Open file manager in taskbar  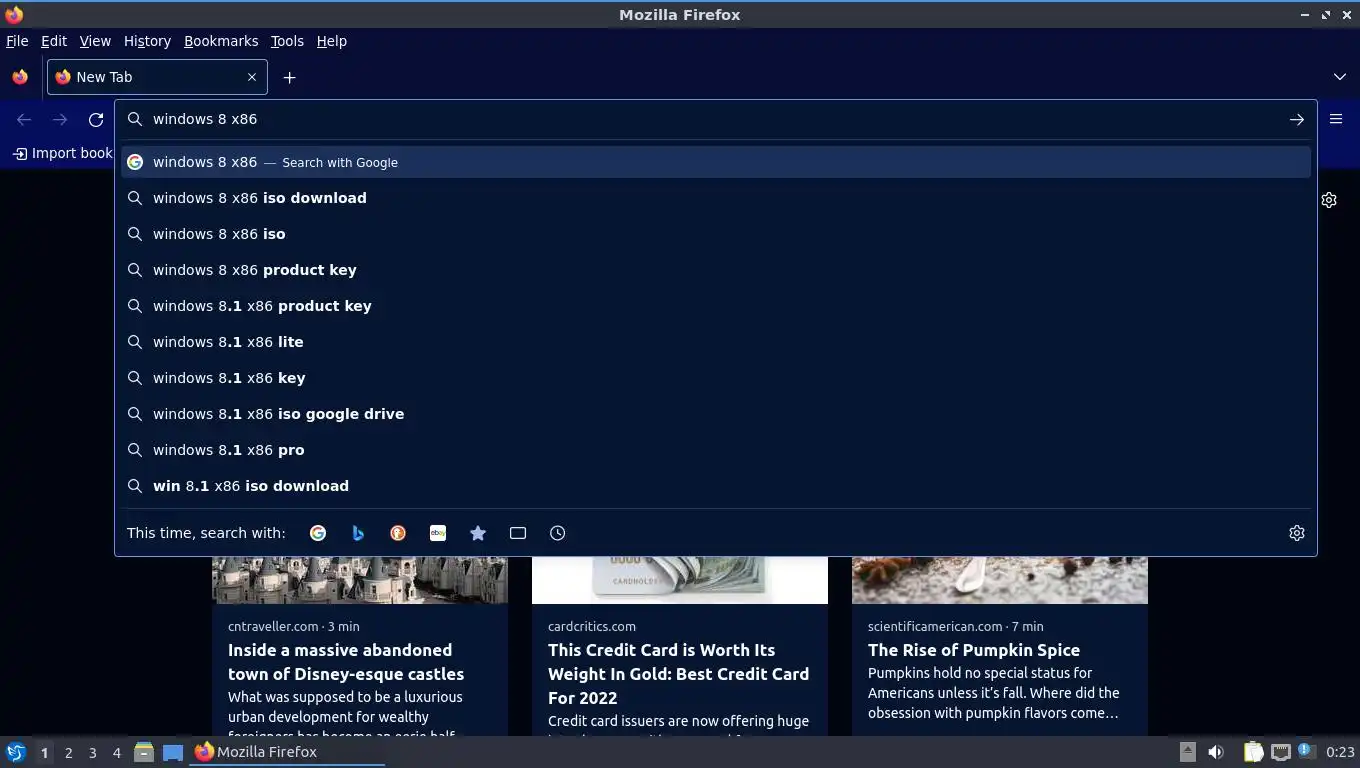[144, 752]
